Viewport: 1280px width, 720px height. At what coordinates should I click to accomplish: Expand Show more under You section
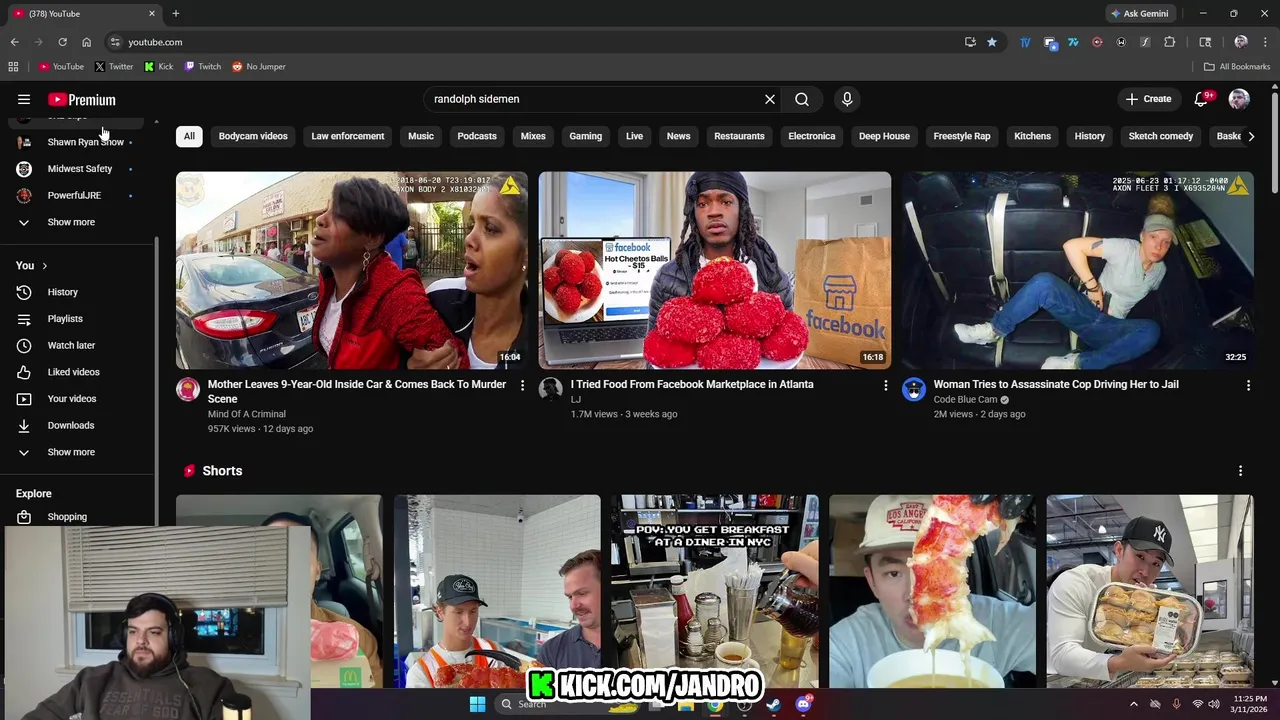tap(80, 452)
